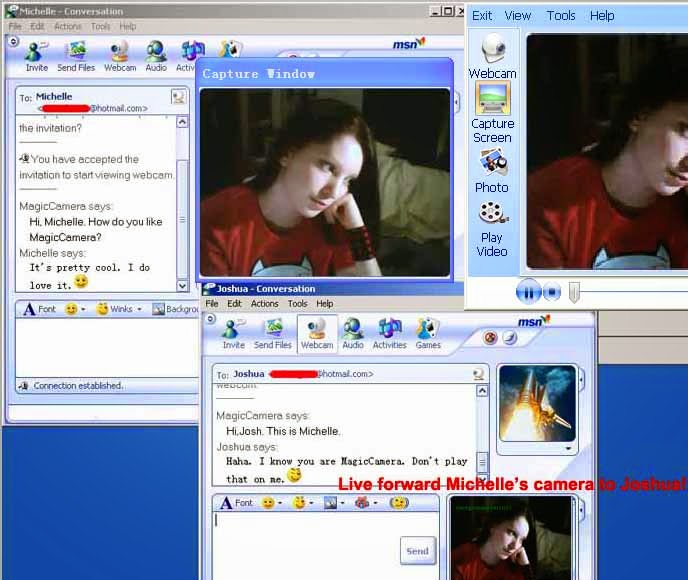The image size is (688, 580).
Task: Click scroll up arrow in Joshua chat history
Action: [x=482, y=390]
